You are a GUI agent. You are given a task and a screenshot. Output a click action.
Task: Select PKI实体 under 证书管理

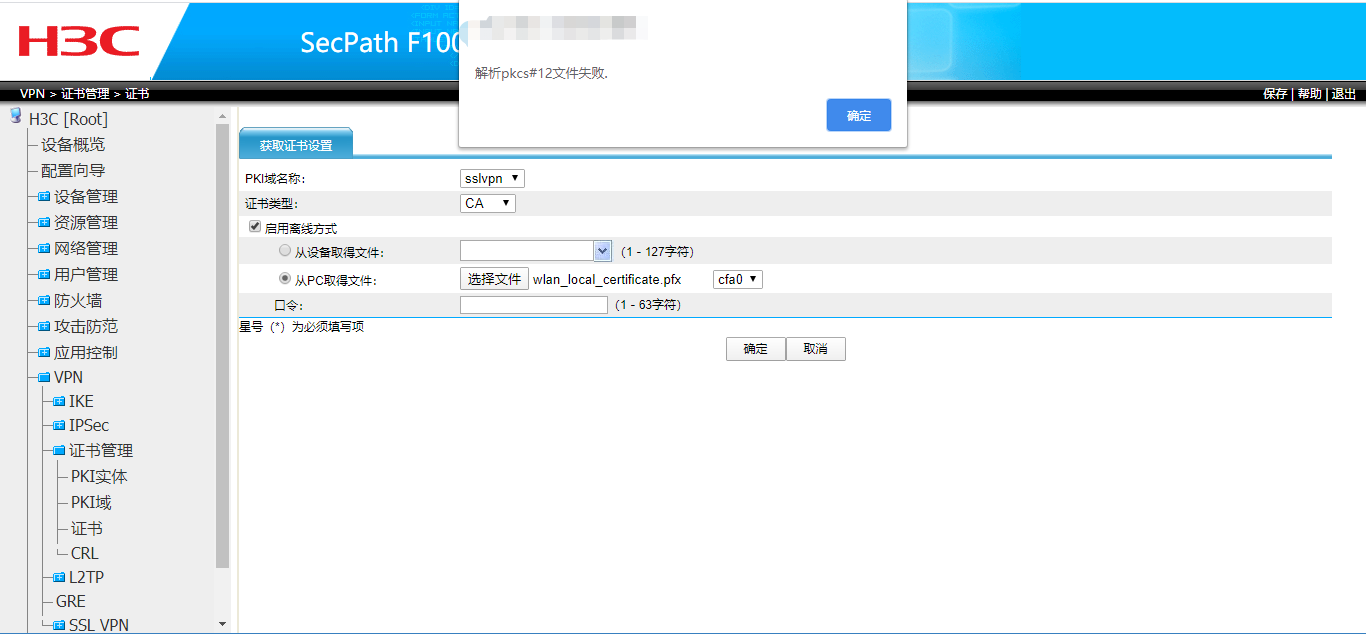tap(99, 477)
